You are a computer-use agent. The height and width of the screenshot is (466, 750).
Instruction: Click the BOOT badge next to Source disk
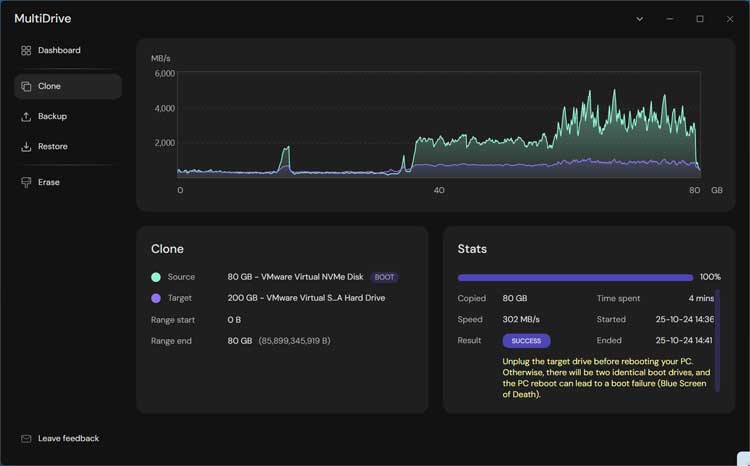(x=384, y=277)
